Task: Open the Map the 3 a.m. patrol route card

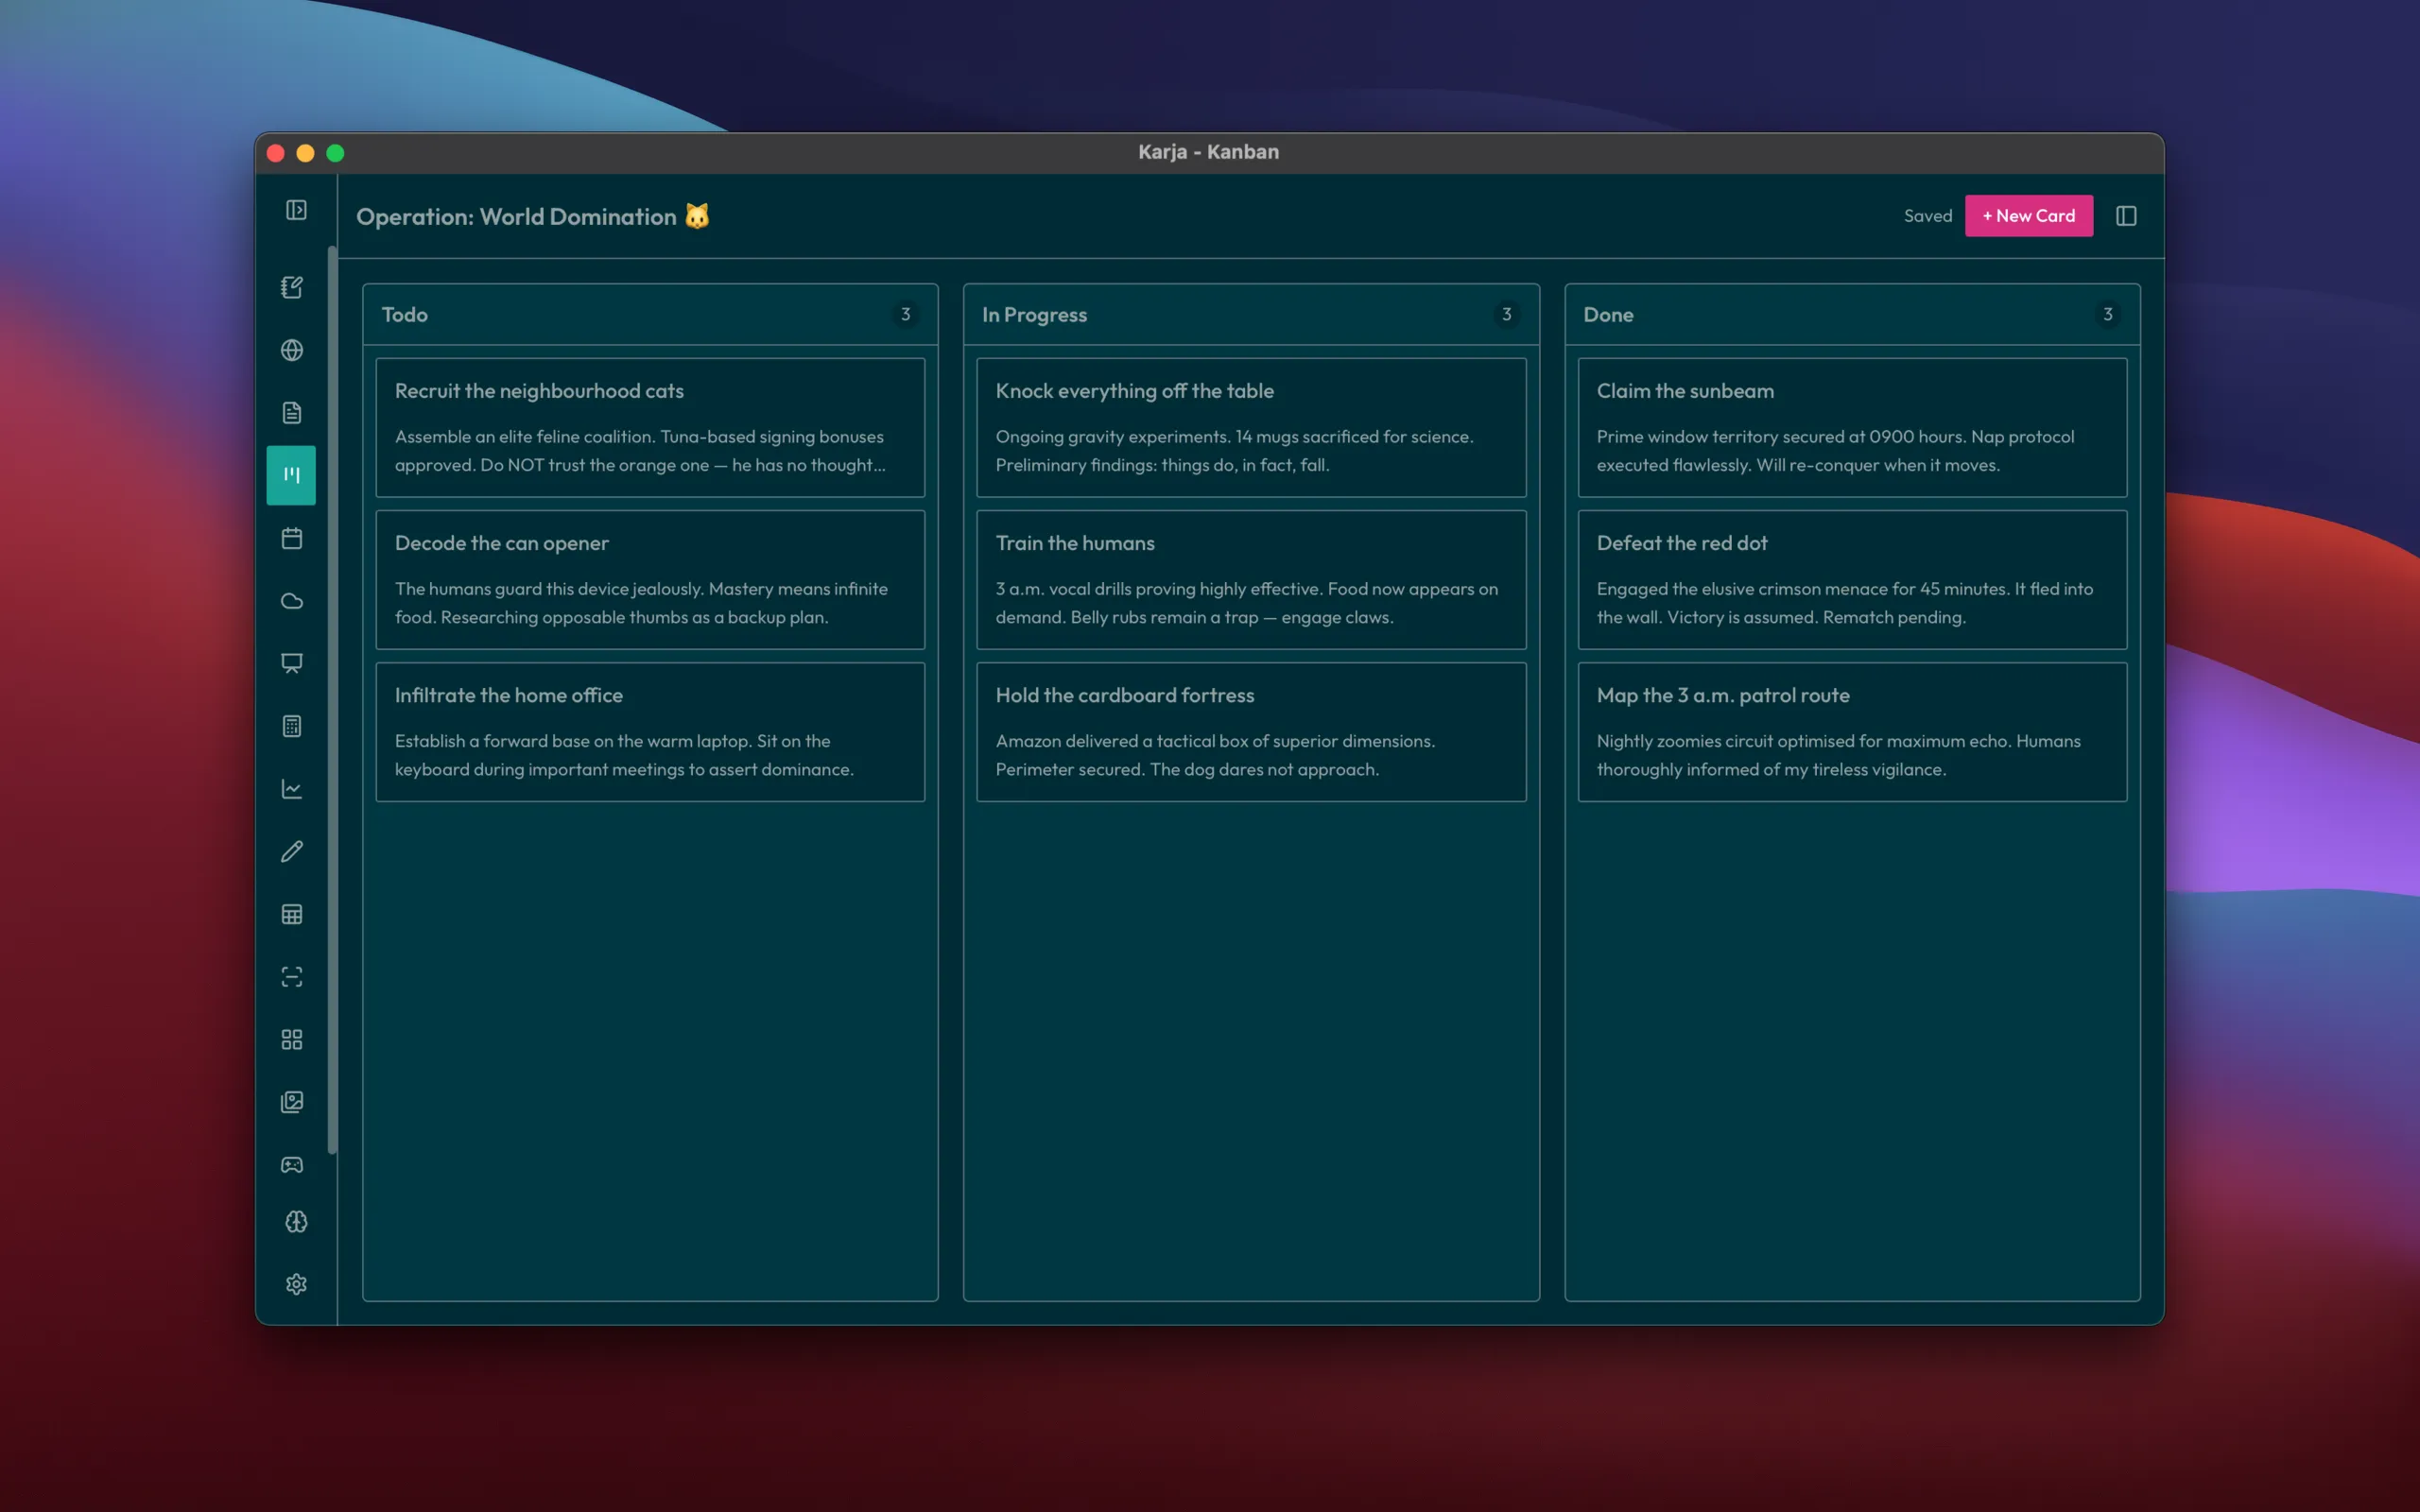Action: pos(1852,732)
